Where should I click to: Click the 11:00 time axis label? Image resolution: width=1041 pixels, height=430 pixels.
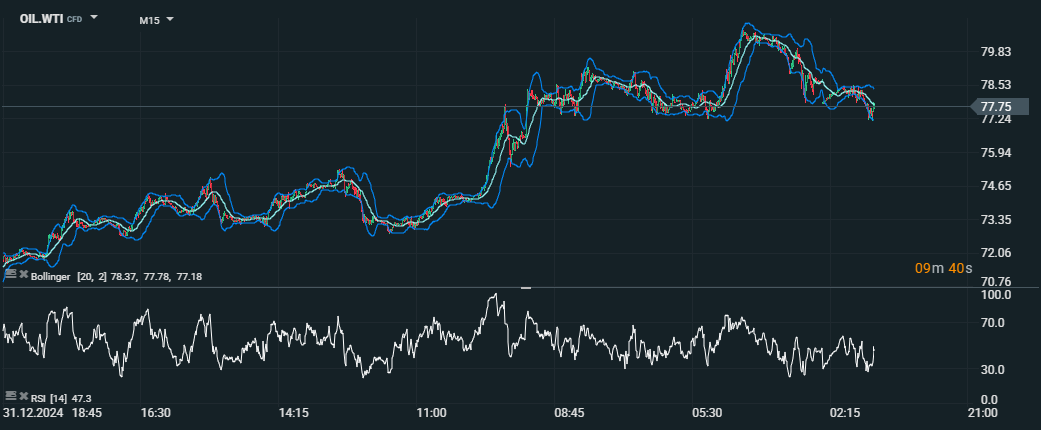click(x=431, y=412)
